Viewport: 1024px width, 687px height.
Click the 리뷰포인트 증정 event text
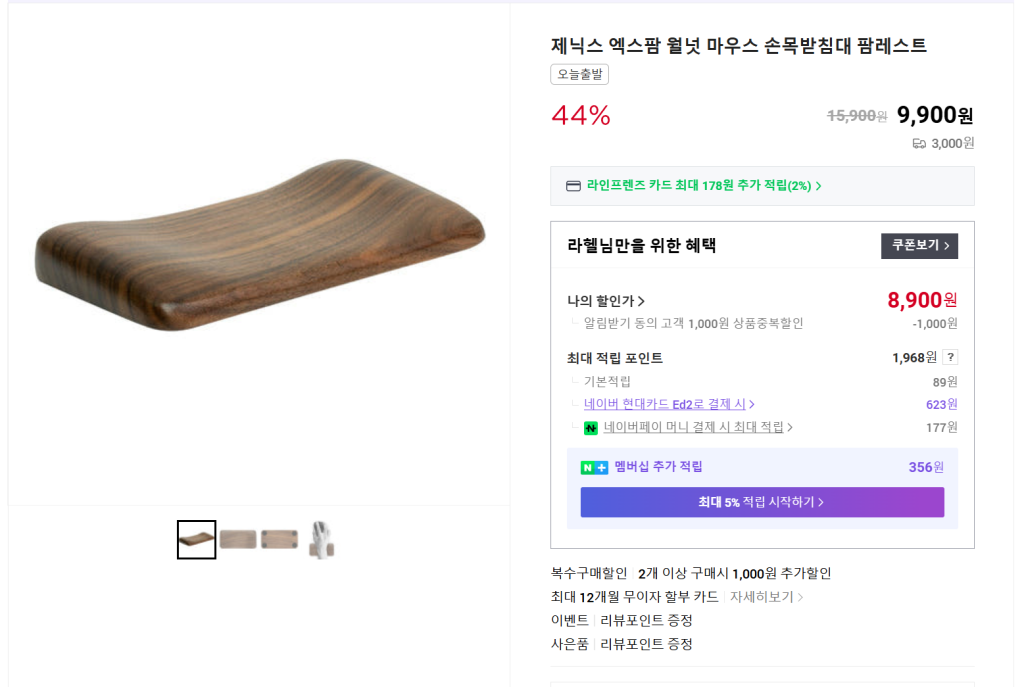click(x=646, y=621)
